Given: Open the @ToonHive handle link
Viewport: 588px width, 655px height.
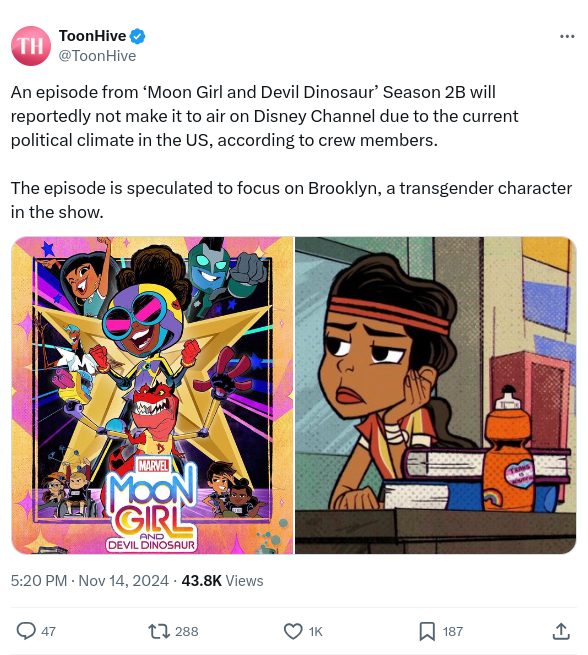Looking at the screenshot, I should (97, 56).
